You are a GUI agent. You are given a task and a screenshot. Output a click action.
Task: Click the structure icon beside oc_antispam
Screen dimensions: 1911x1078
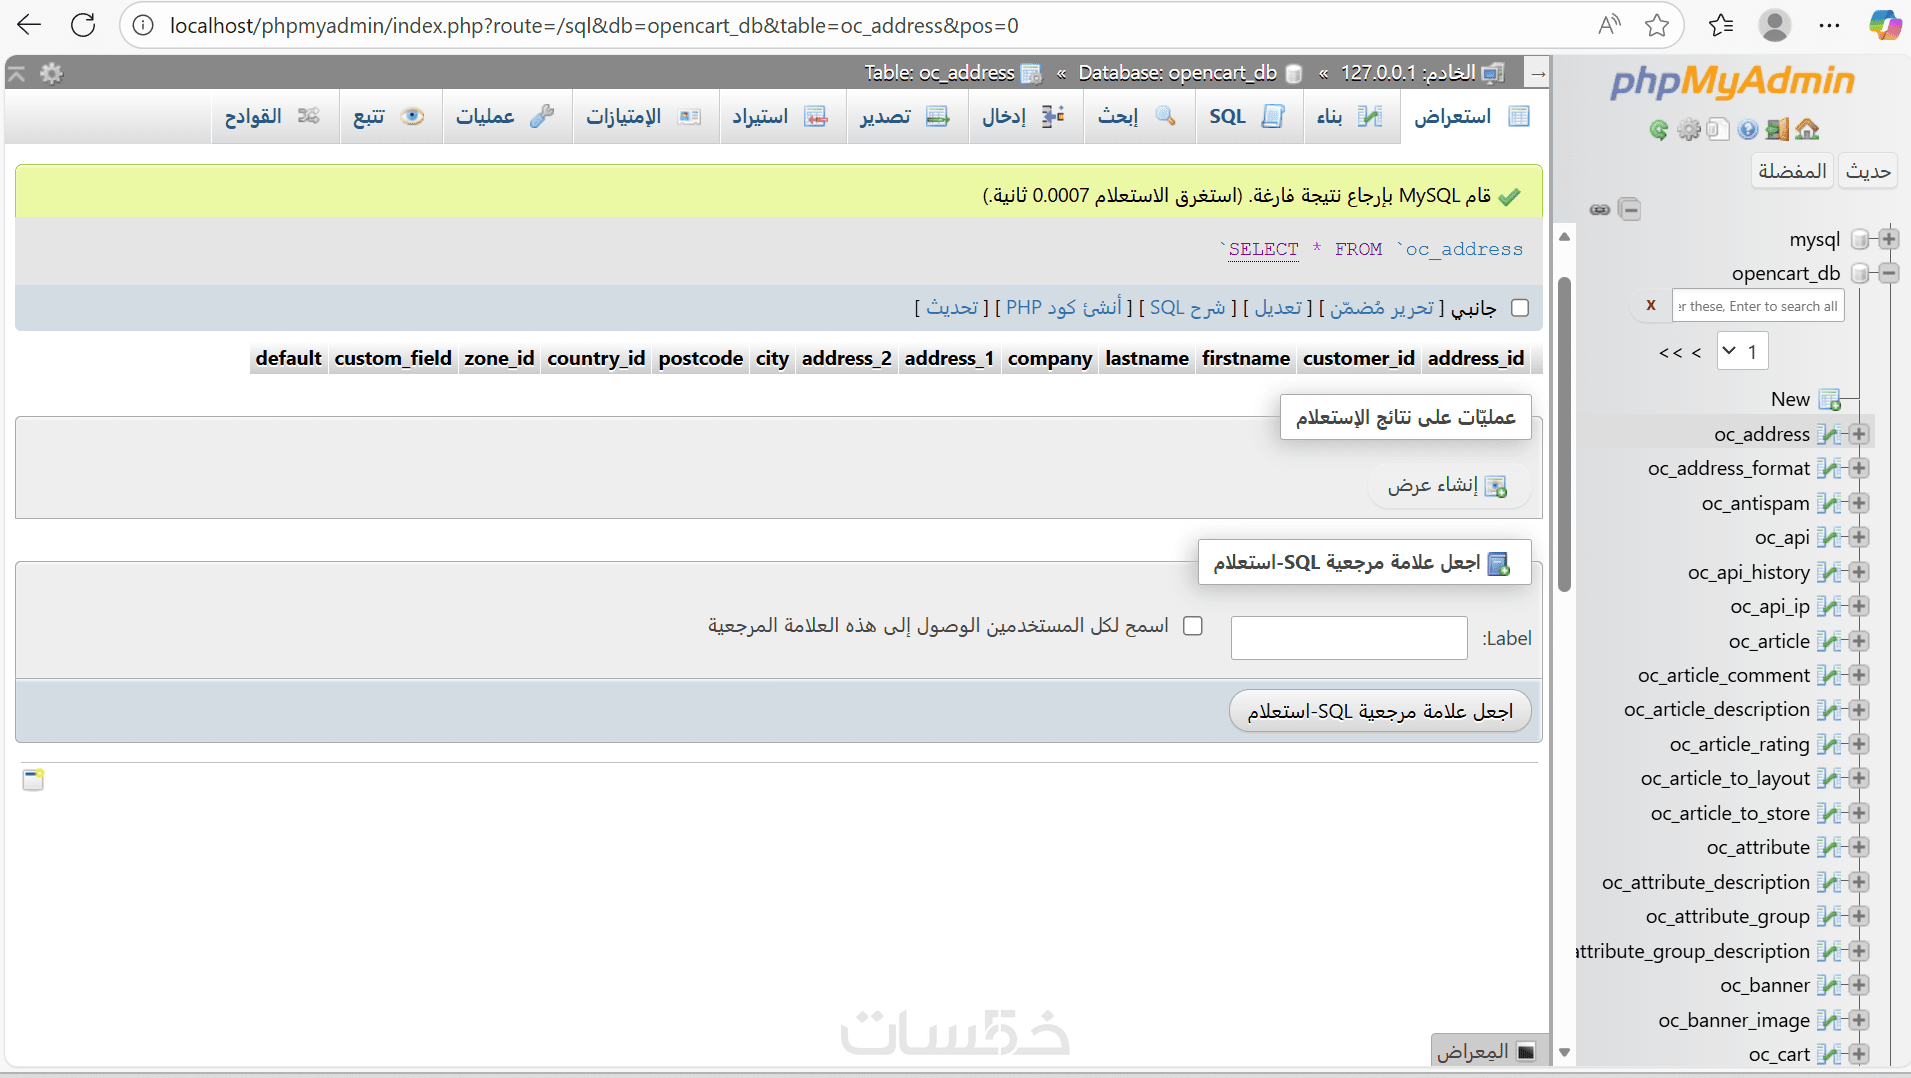1829,503
